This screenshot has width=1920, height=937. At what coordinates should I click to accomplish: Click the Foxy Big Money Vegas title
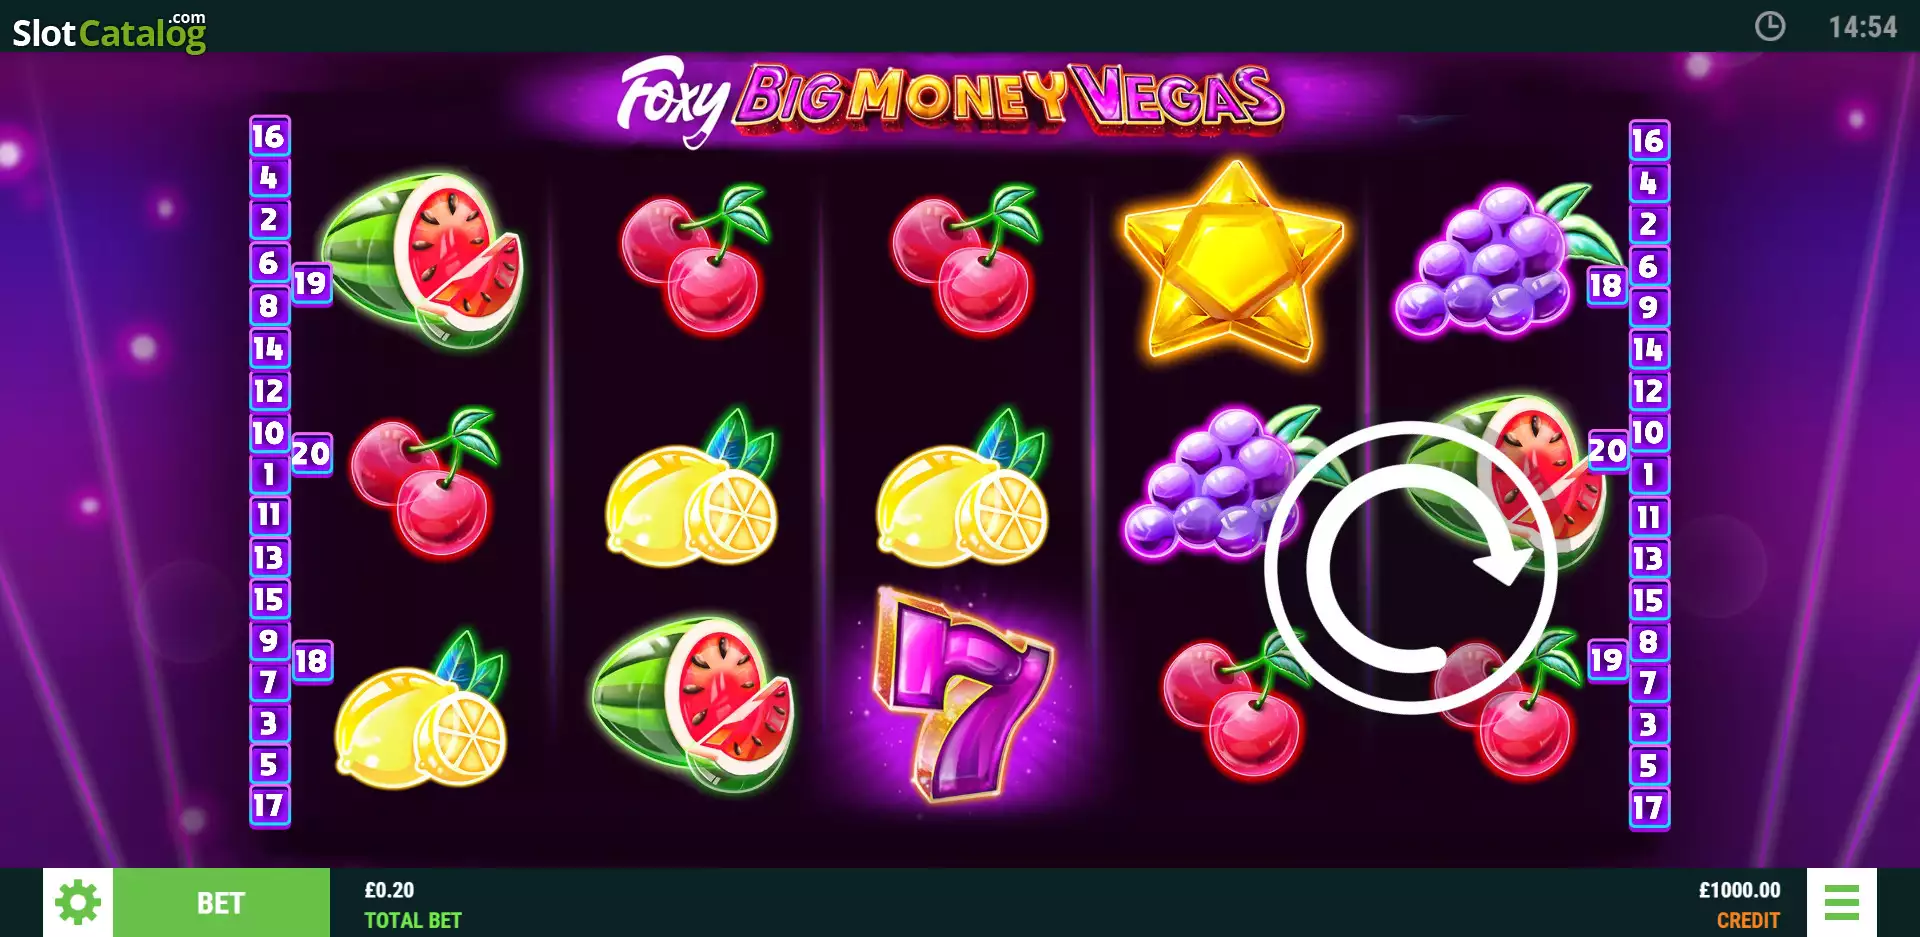(x=950, y=100)
